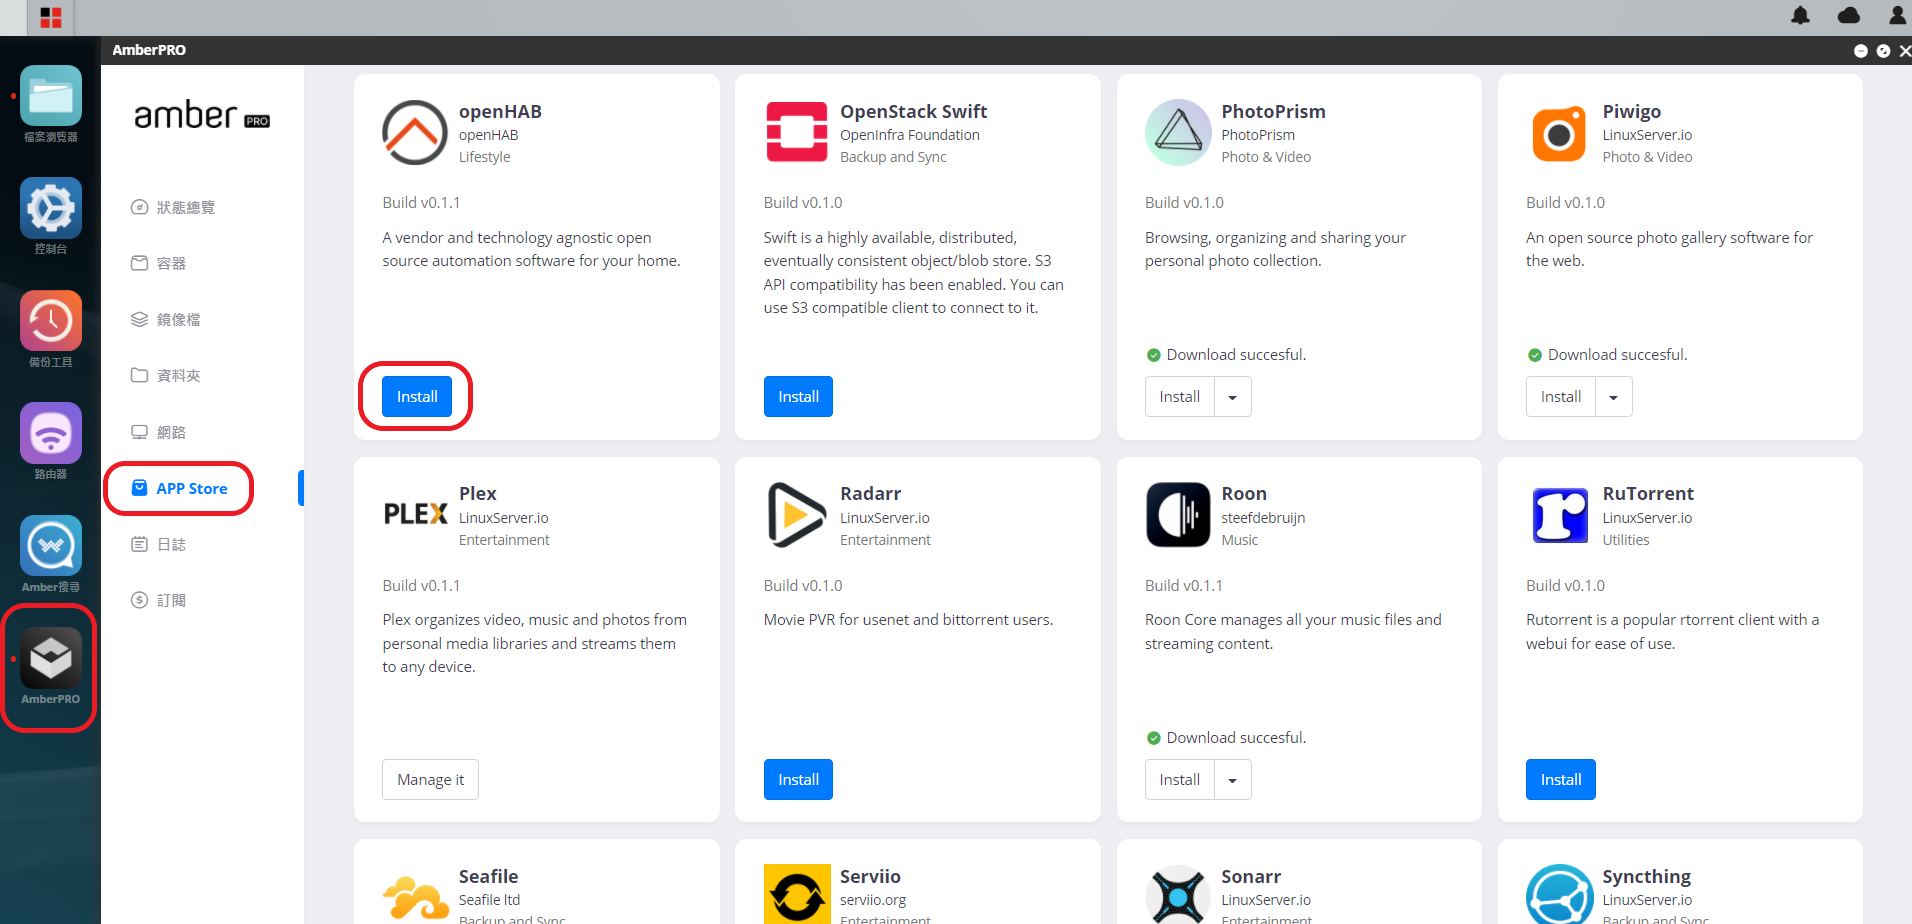
Task: Launch the backup tool clock icon
Action: pos(50,322)
